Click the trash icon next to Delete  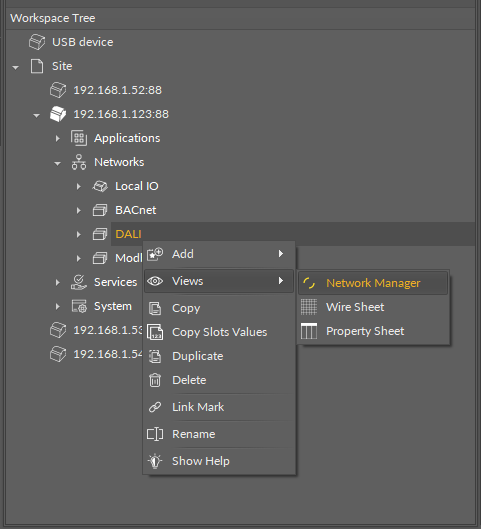pos(155,380)
